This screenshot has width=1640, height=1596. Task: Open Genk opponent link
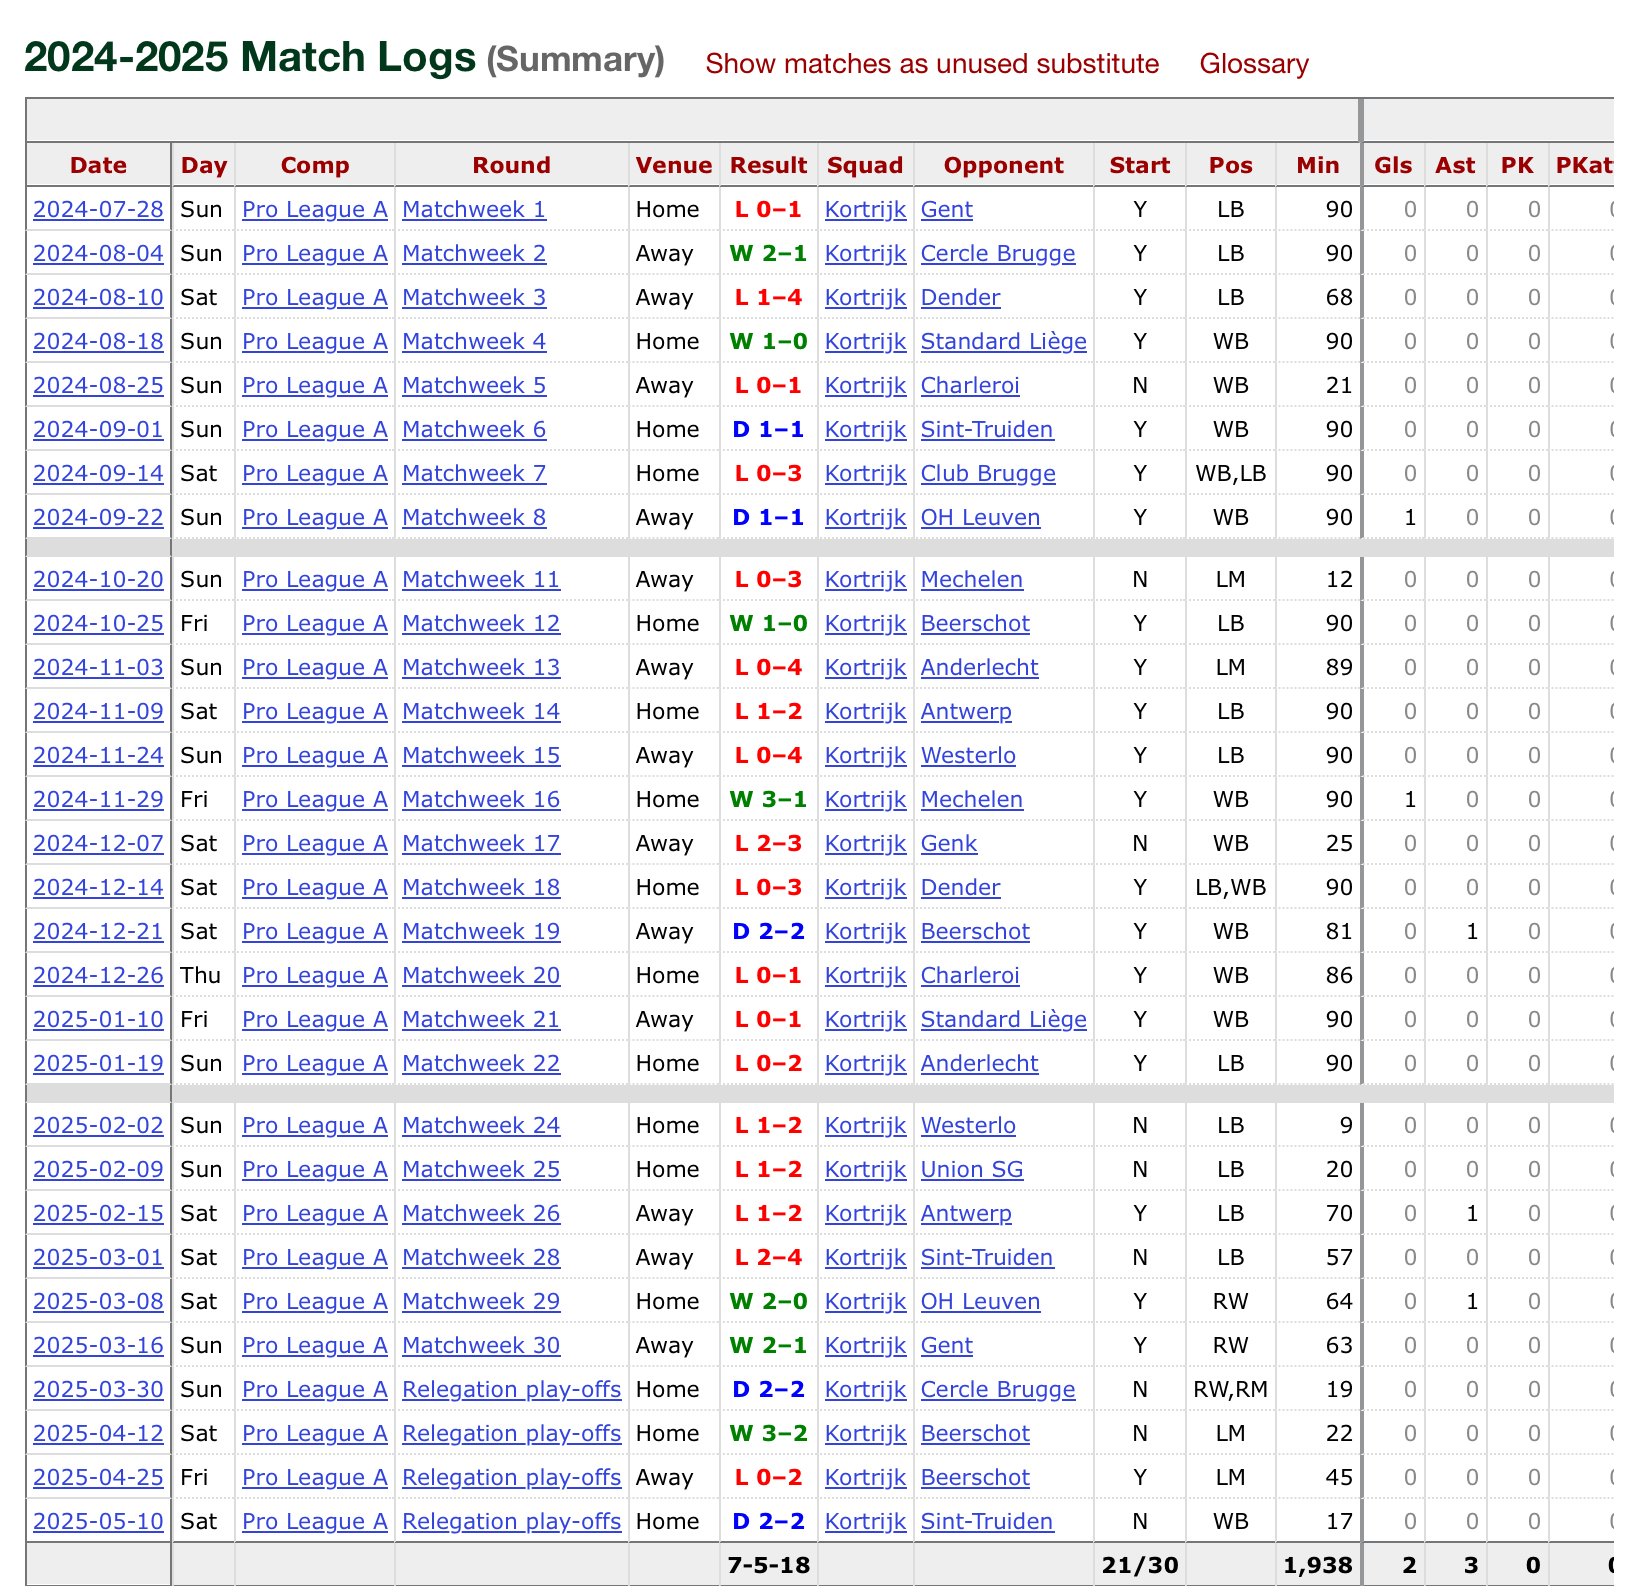[x=948, y=844]
